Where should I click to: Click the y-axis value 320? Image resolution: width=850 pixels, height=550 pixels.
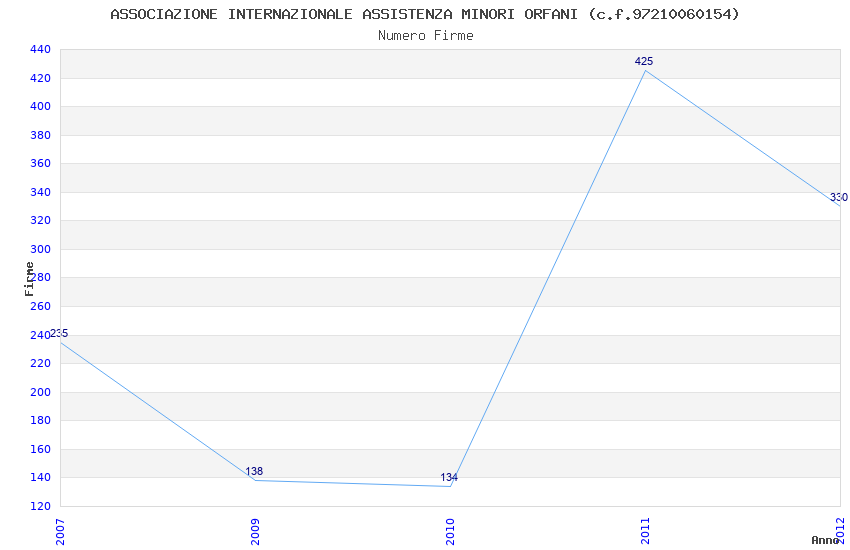[x=40, y=221]
